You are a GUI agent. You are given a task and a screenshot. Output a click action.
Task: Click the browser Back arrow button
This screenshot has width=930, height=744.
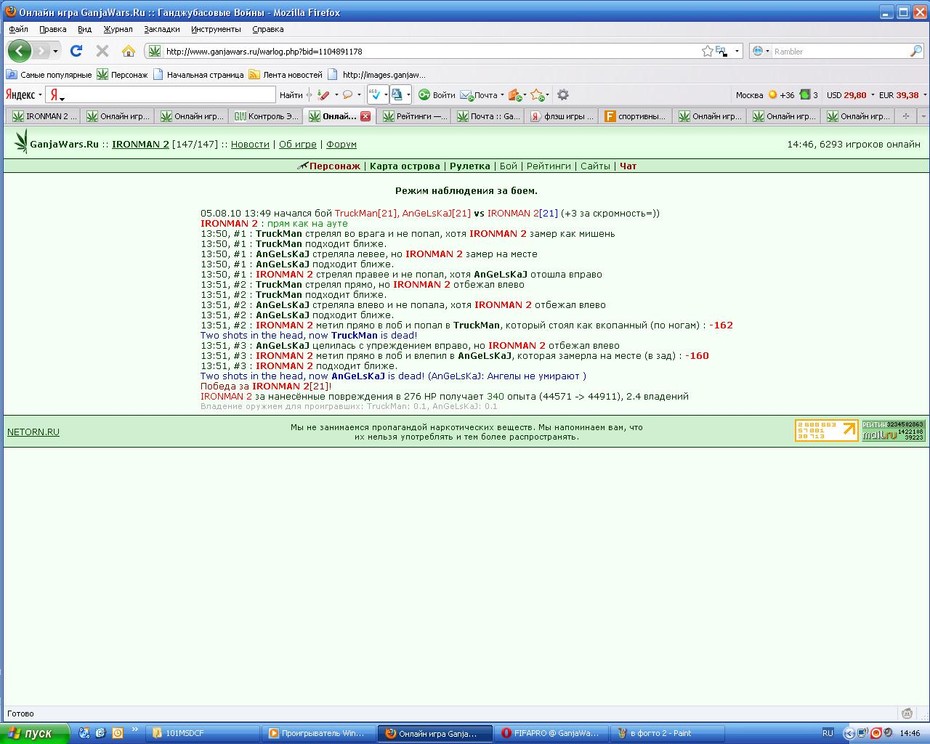coord(19,51)
